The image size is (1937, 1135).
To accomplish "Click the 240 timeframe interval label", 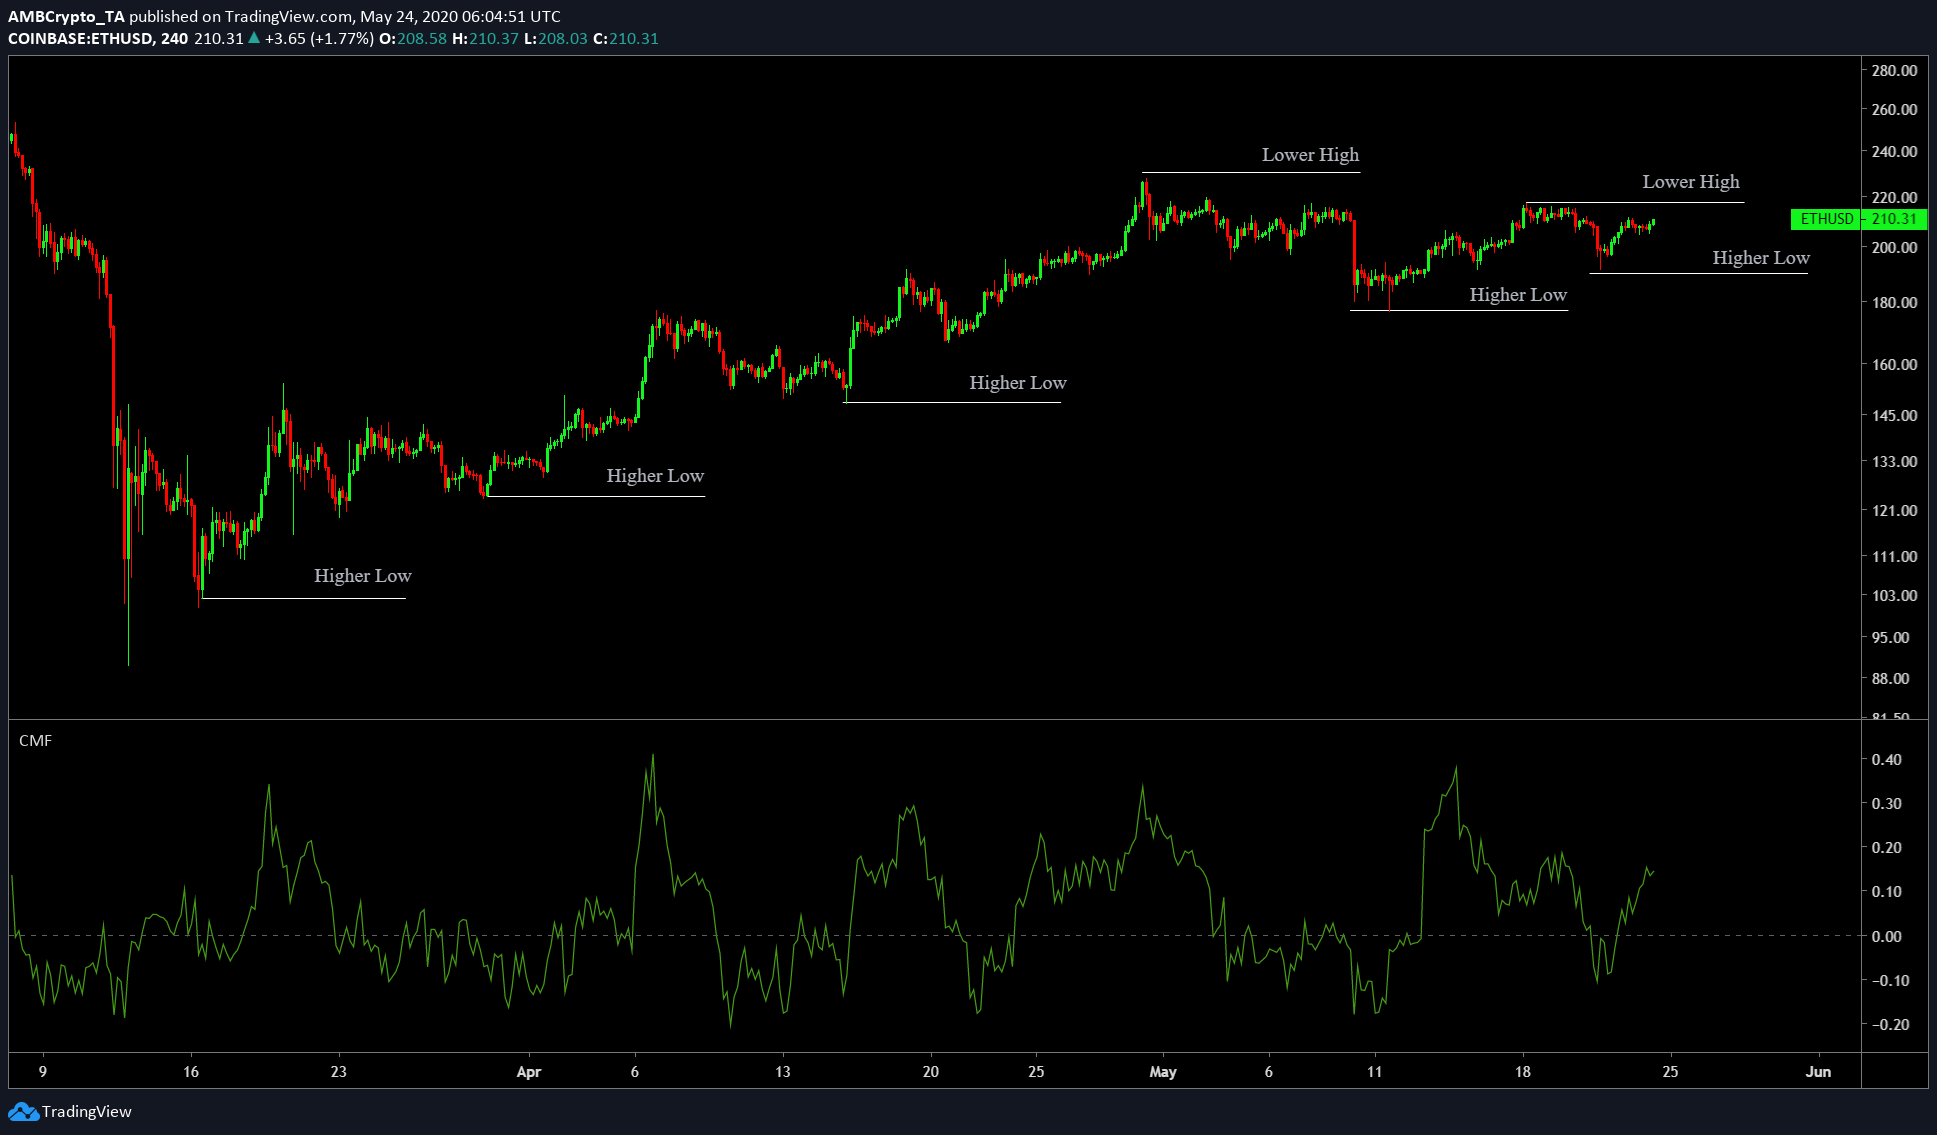I will point(174,38).
